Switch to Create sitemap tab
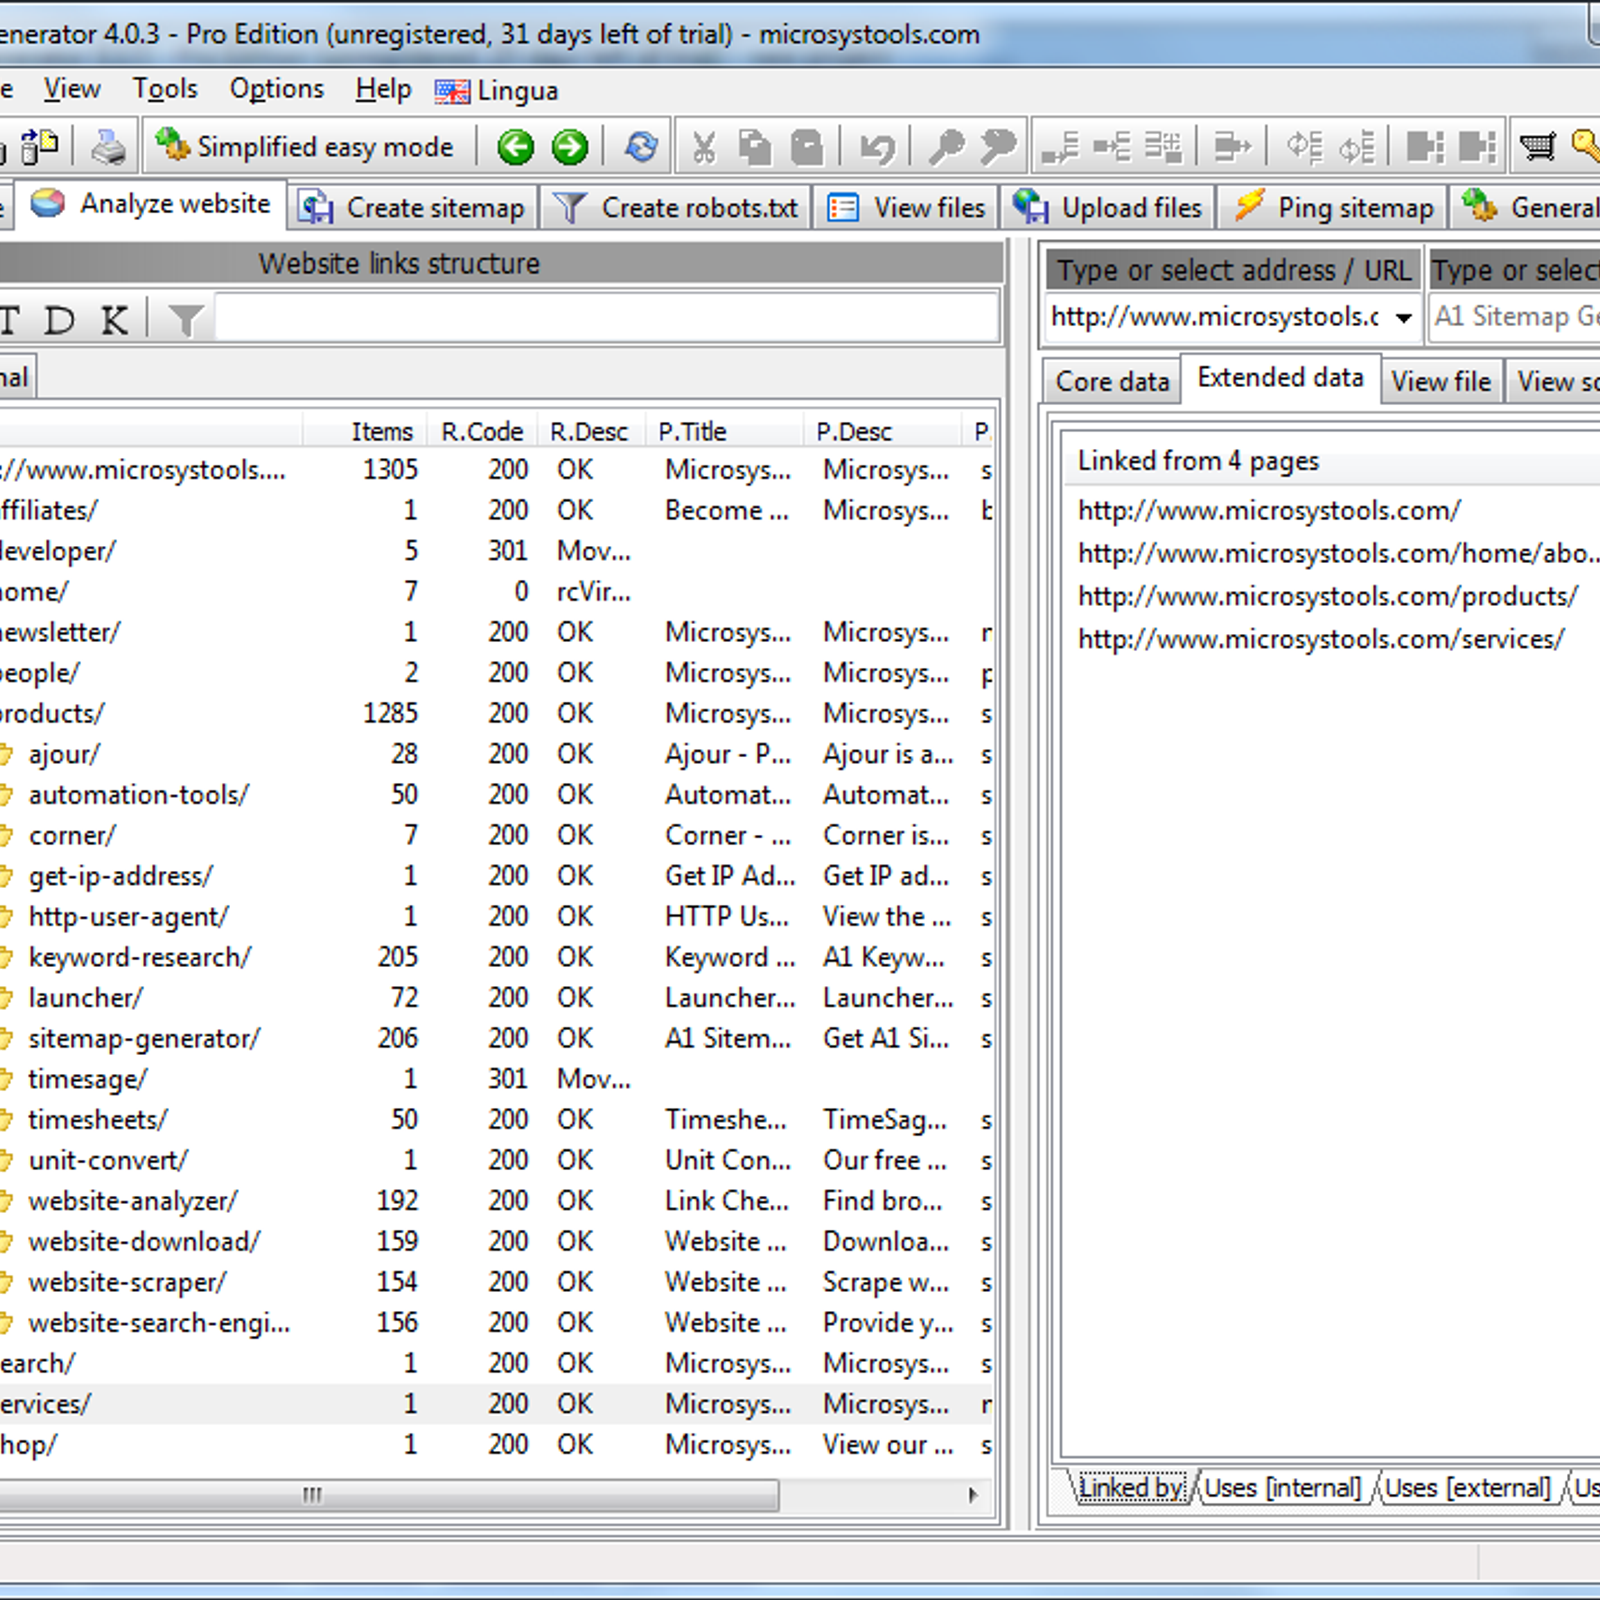This screenshot has width=1600, height=1600. (x=413, y=208)
